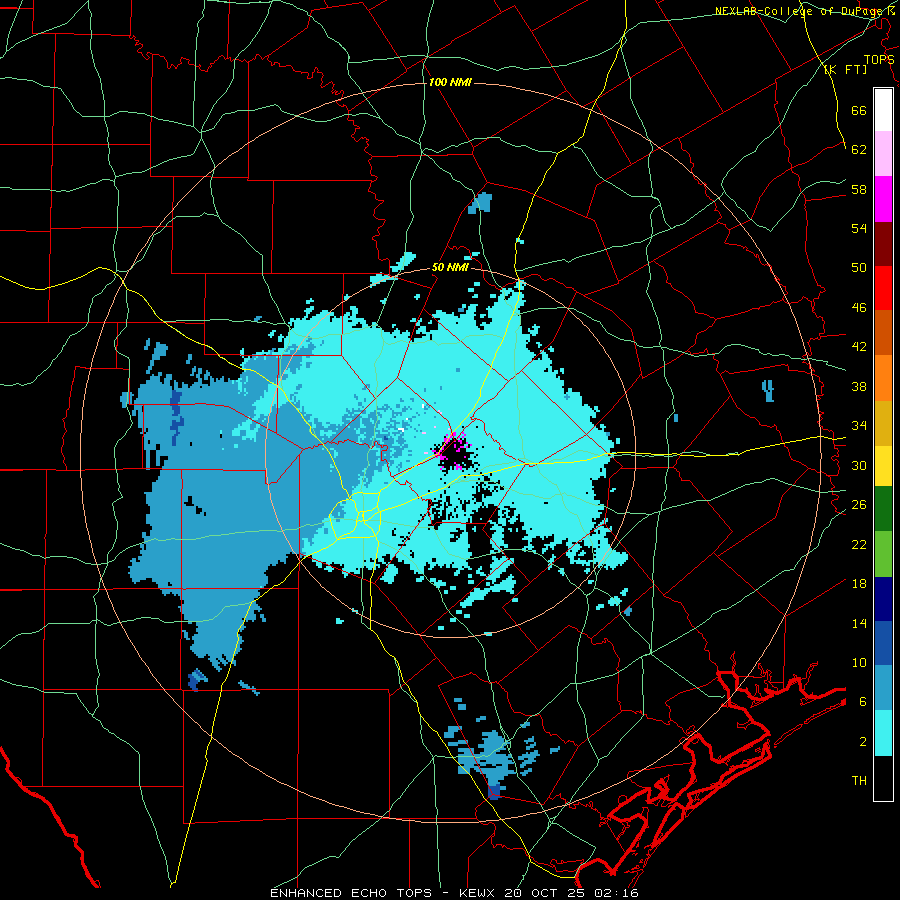Click the orange 38-42 kft legend swatch
Viewport: 900px width, 900px height.
pyautogui.click(x=883, y=378)
